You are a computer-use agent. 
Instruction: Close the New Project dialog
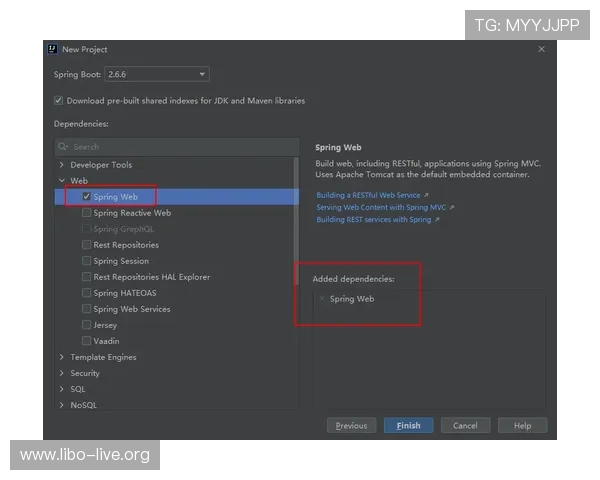click(541, 49)
